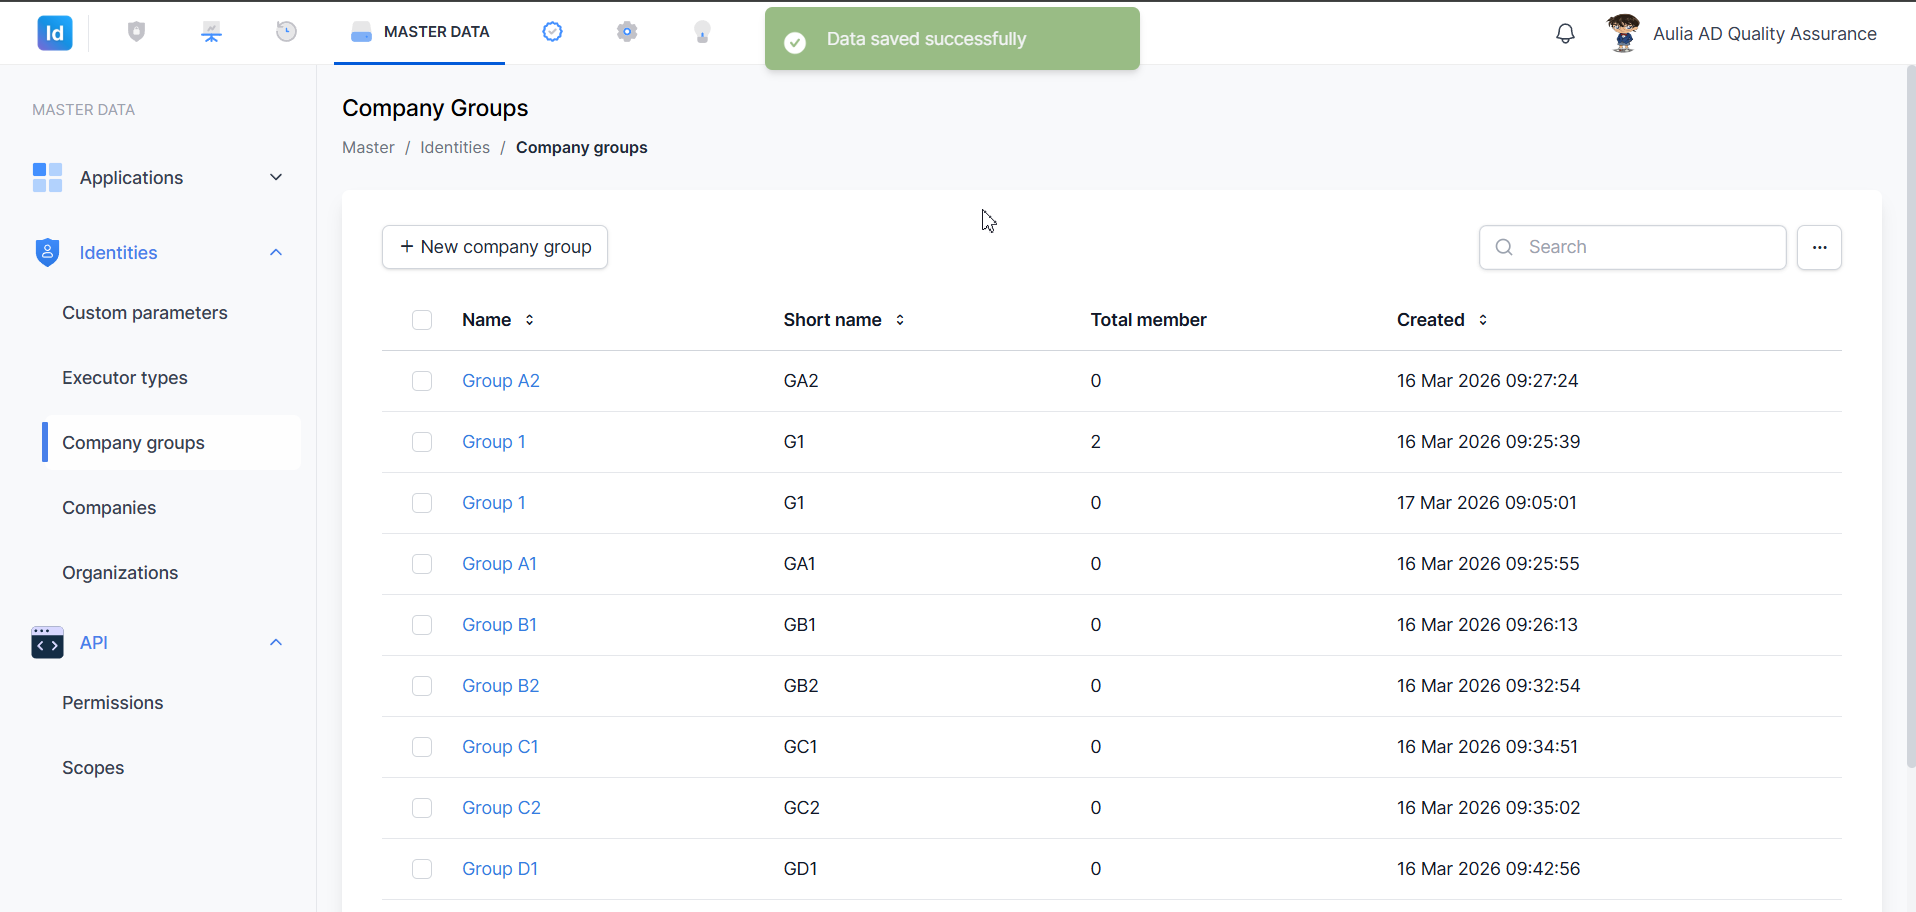Click the page vertical scrollbar
The width and height of the screenshot is (1916, 912).
[1911, 417]
